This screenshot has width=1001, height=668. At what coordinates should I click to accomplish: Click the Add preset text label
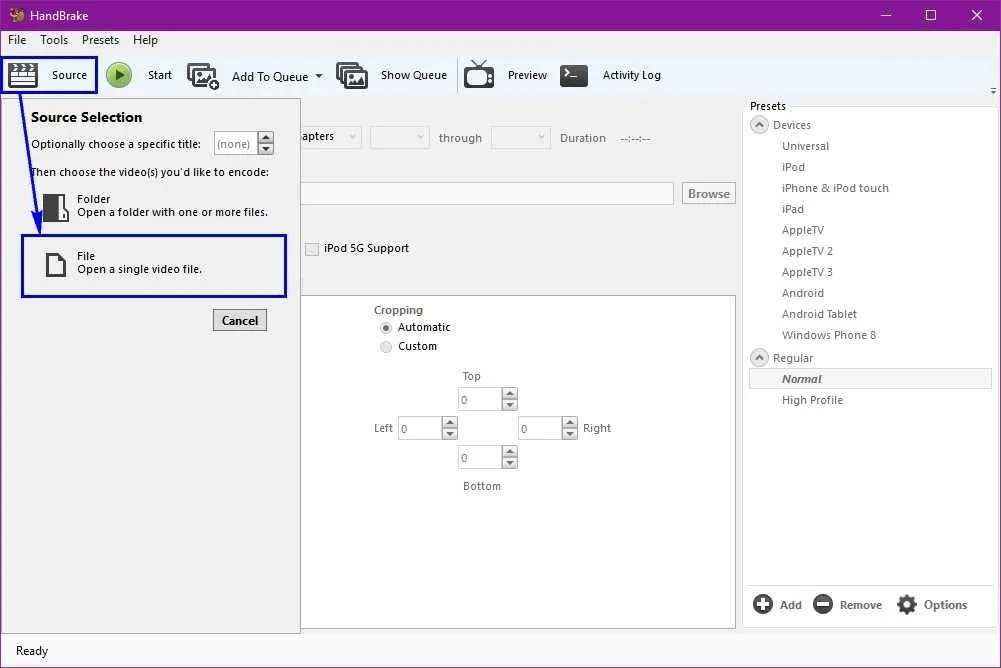(x=790, y=605)
